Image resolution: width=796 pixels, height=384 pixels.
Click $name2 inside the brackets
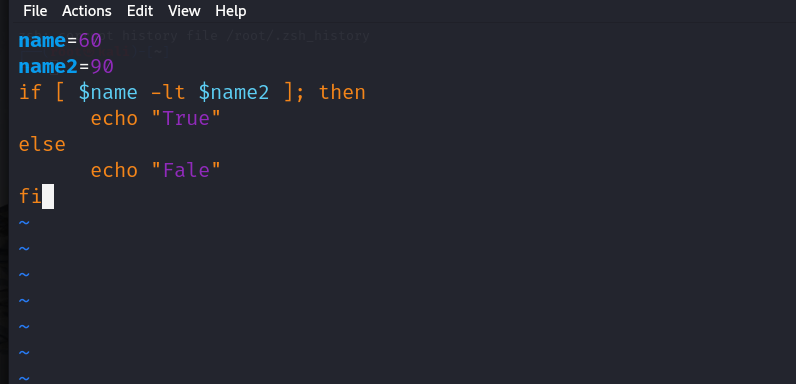234,92
